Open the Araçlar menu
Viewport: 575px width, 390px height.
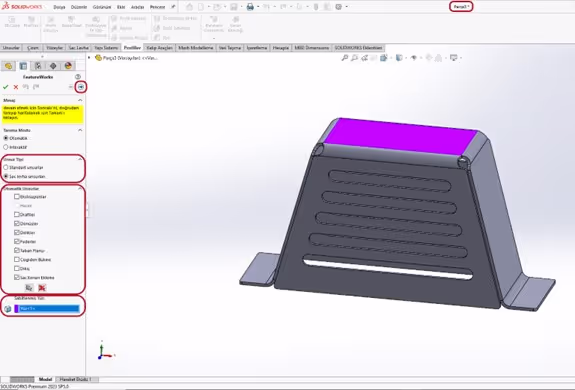pos(138,7)
